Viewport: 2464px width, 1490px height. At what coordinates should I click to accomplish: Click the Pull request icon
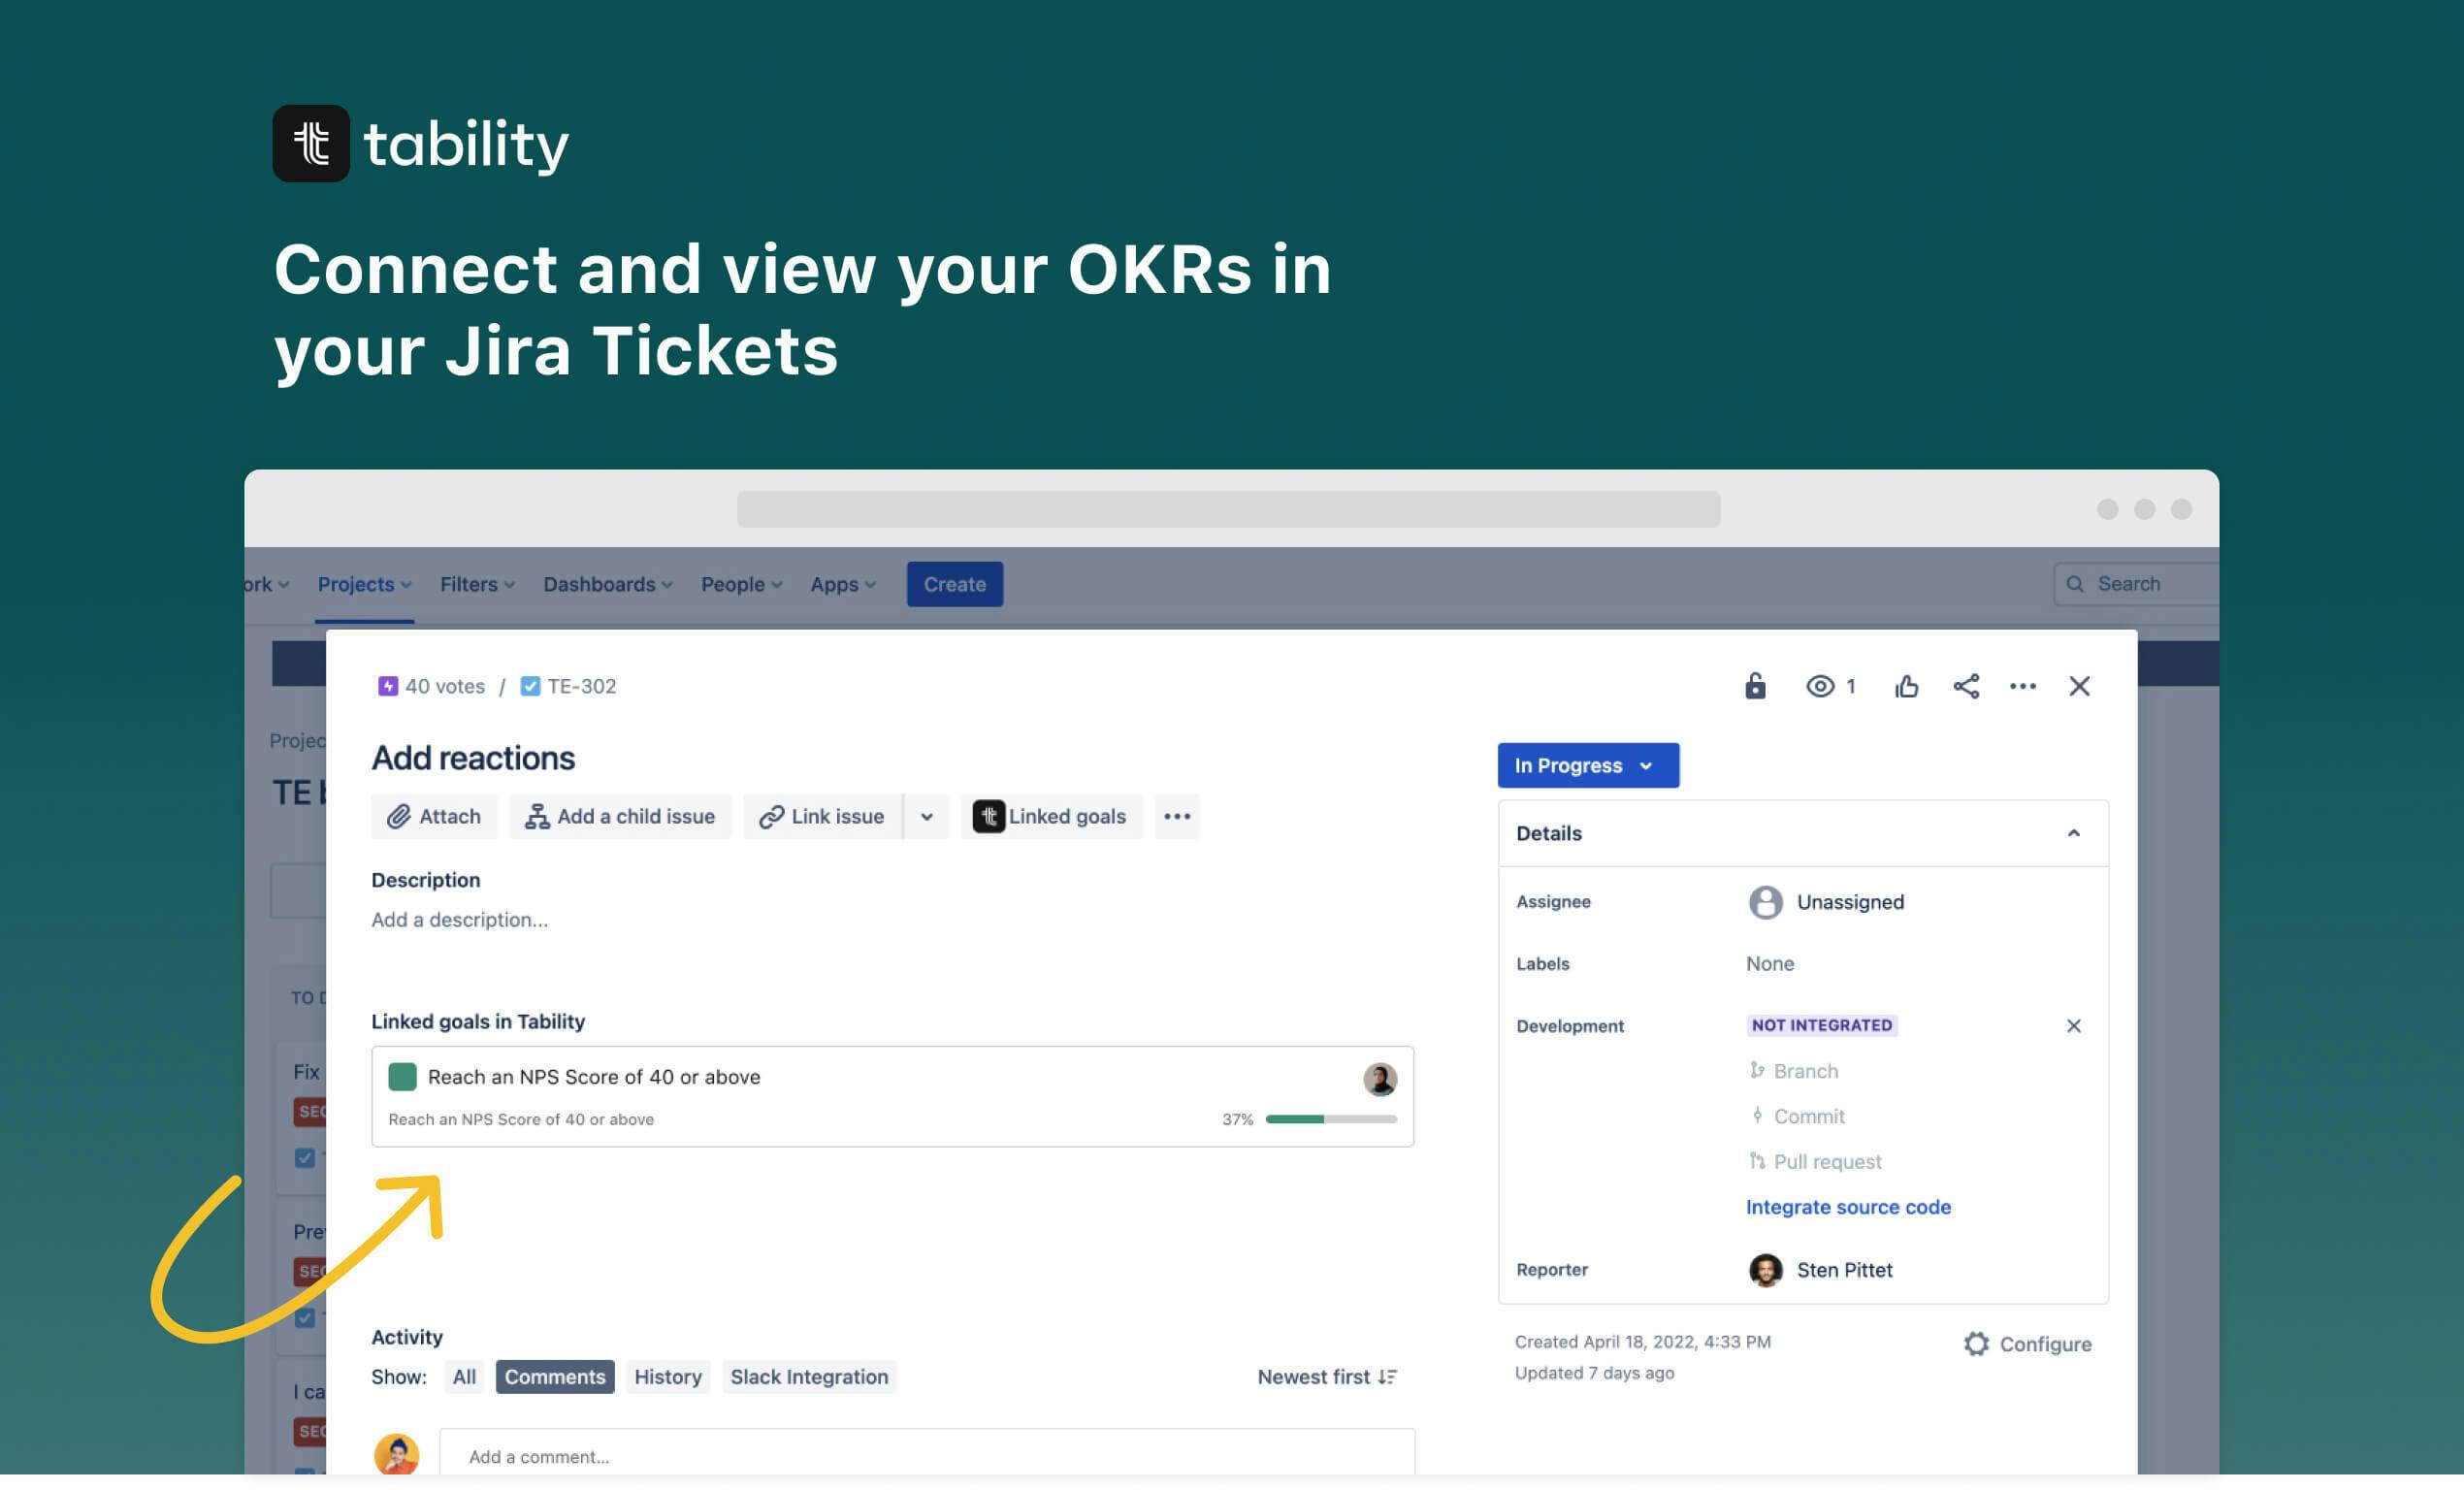coord(1757,1160)
